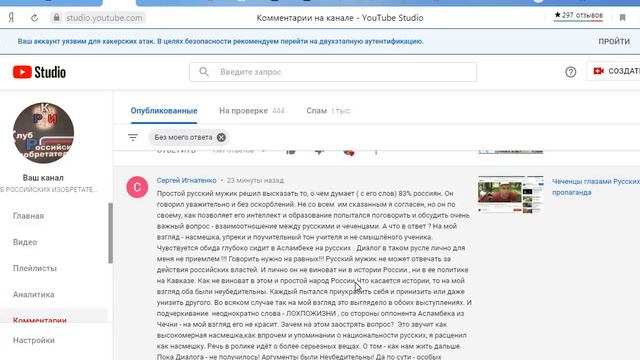Remove the Без моего ответа filter chip
Image resolution: width=640 pixels, height=360 pixels.
click(x=221, y=138)
